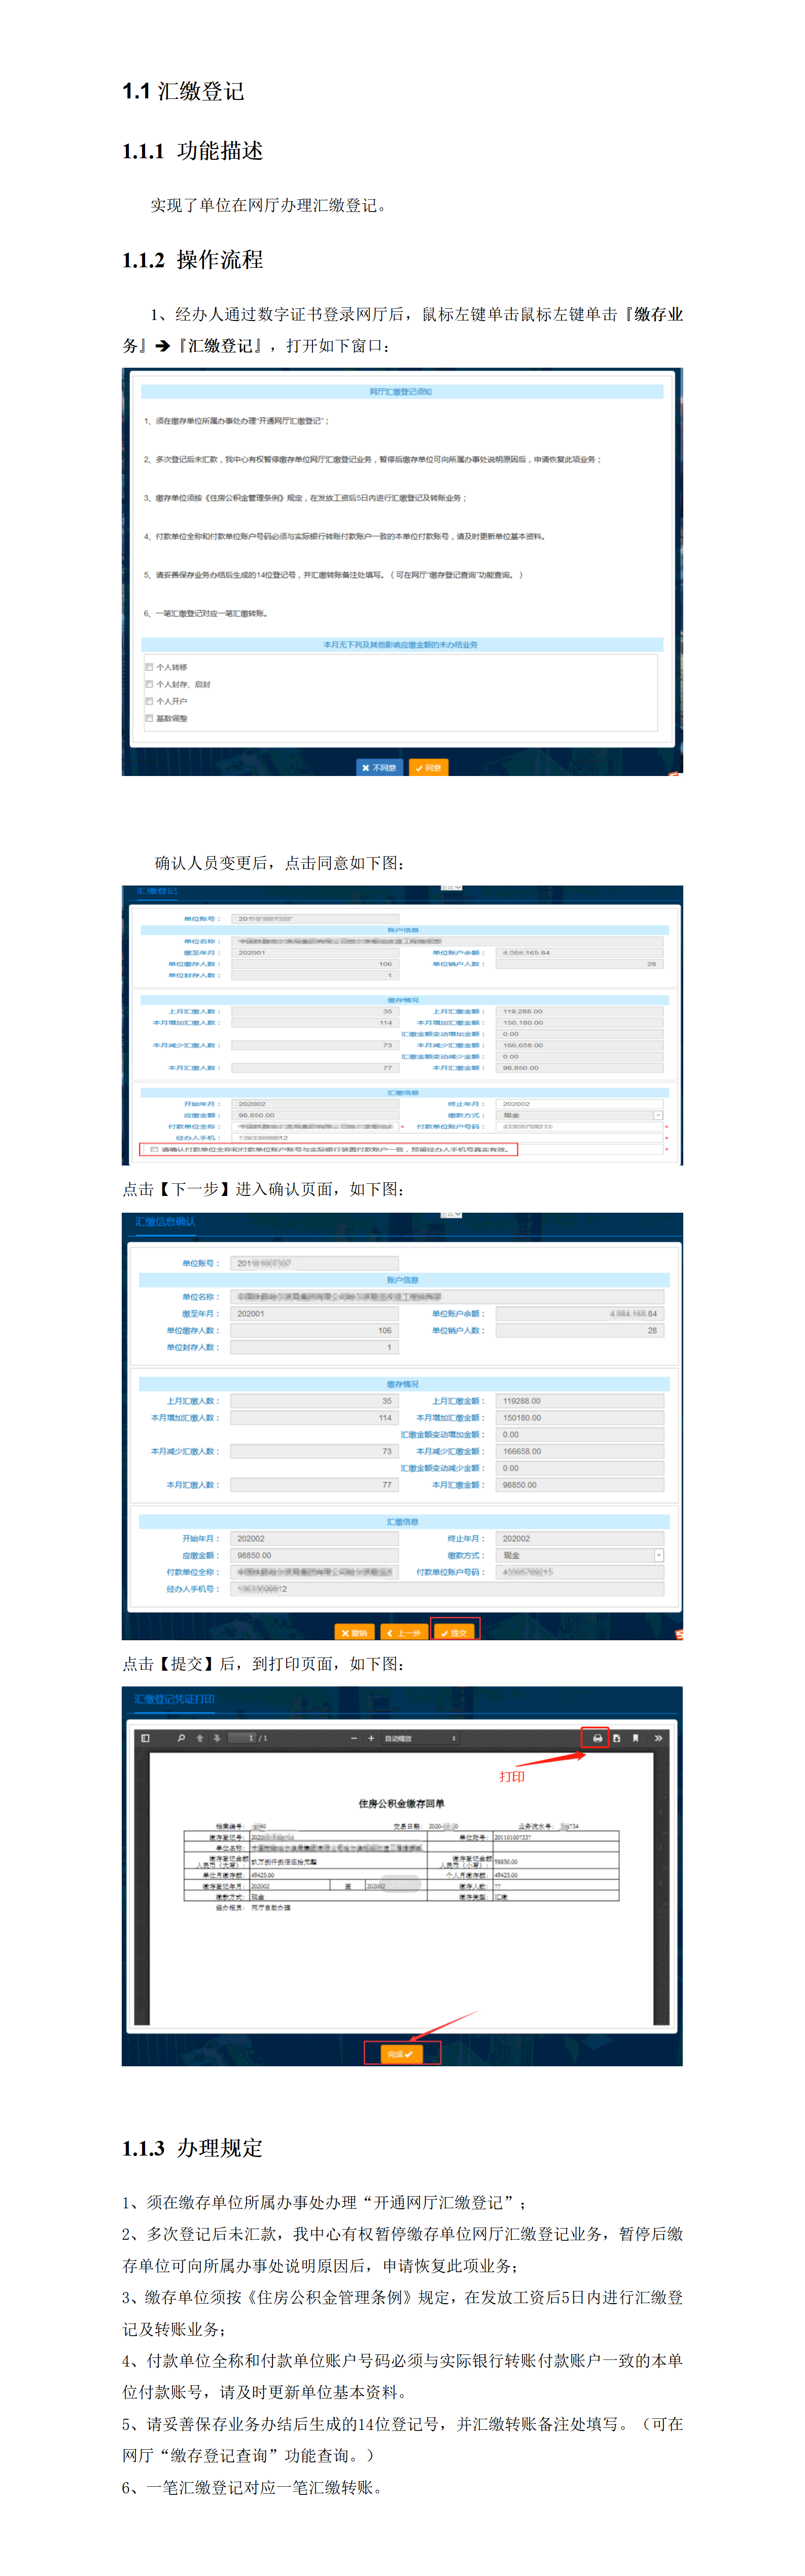The image size is (805, 2576).
Task: Click the heading 1.1 汇缴登记
Action: pos(183,91)
